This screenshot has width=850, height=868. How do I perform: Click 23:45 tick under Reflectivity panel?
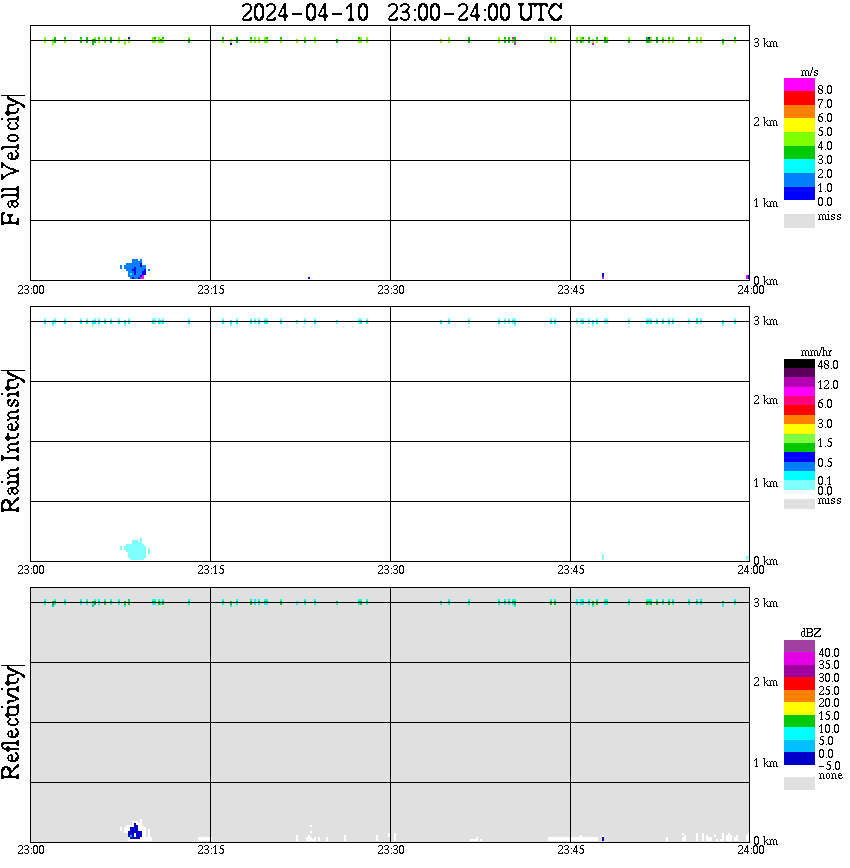pos(571,850)
